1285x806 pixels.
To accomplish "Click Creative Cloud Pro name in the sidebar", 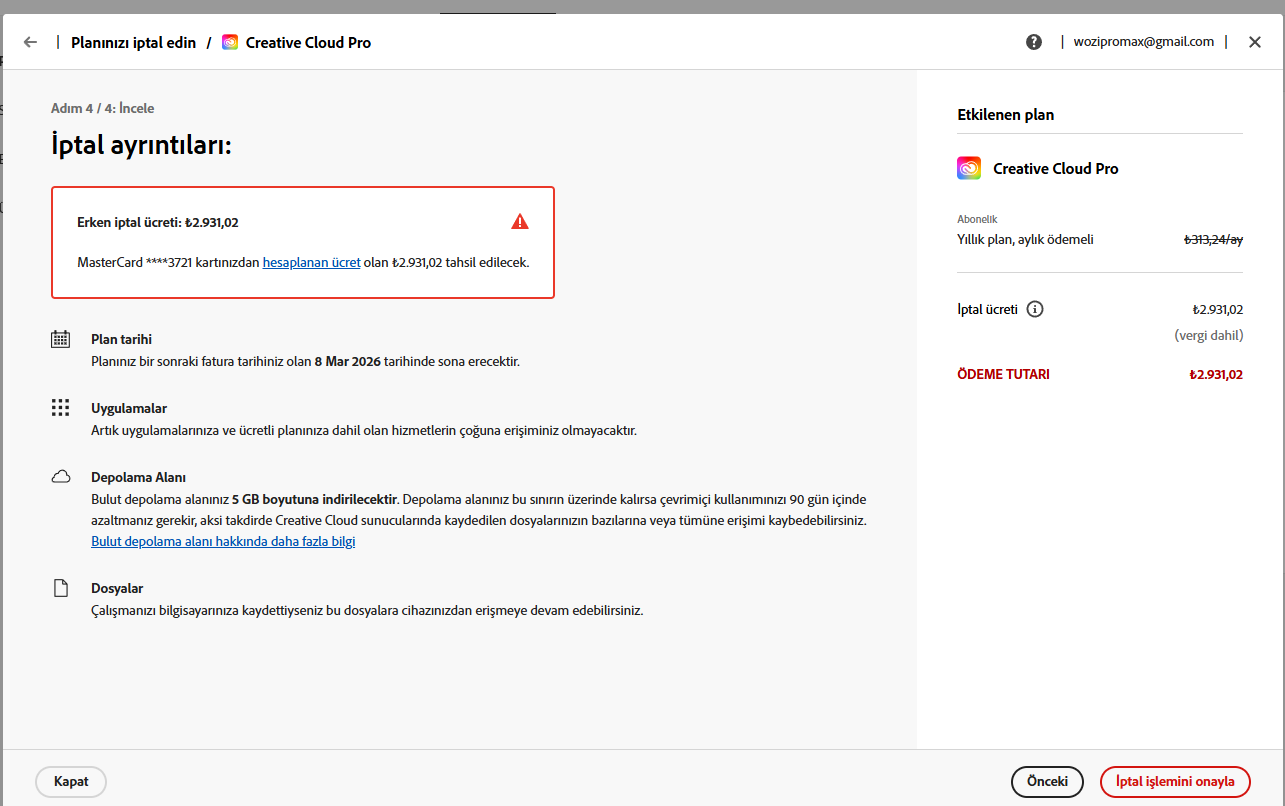I will tap(1056, 169).
